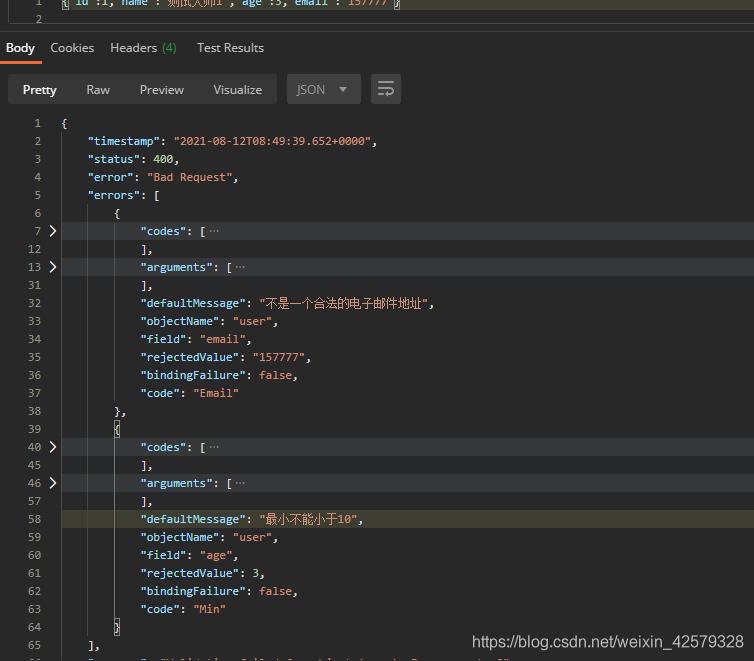Click the "timestamp" key on line 2
This screenshot has height=661, width=754.
(124, 141)
